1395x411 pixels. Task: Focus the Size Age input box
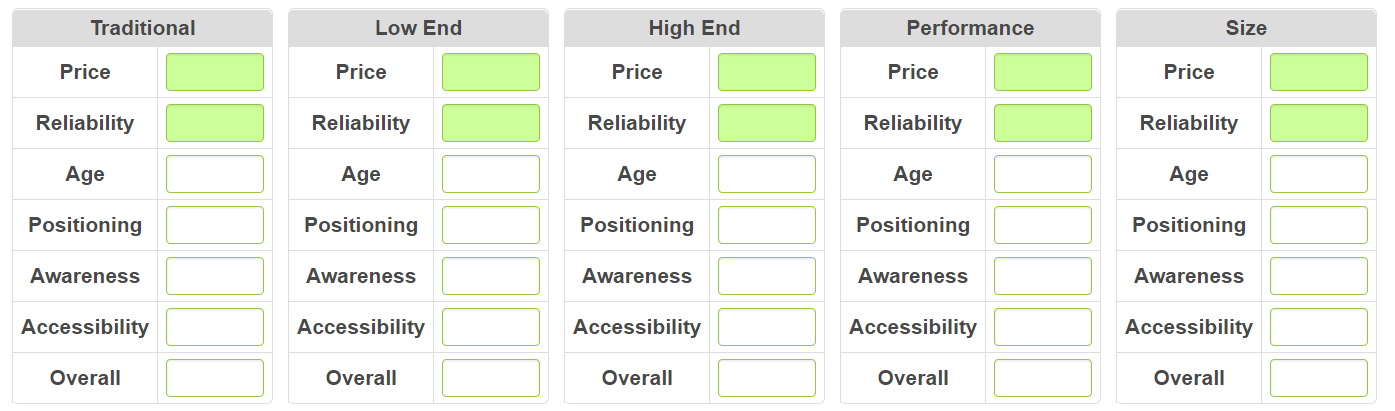[x=1319, y=174]
